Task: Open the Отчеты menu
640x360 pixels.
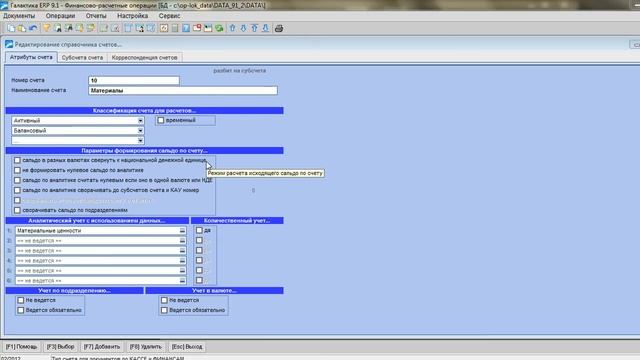Action: [96, 16]
